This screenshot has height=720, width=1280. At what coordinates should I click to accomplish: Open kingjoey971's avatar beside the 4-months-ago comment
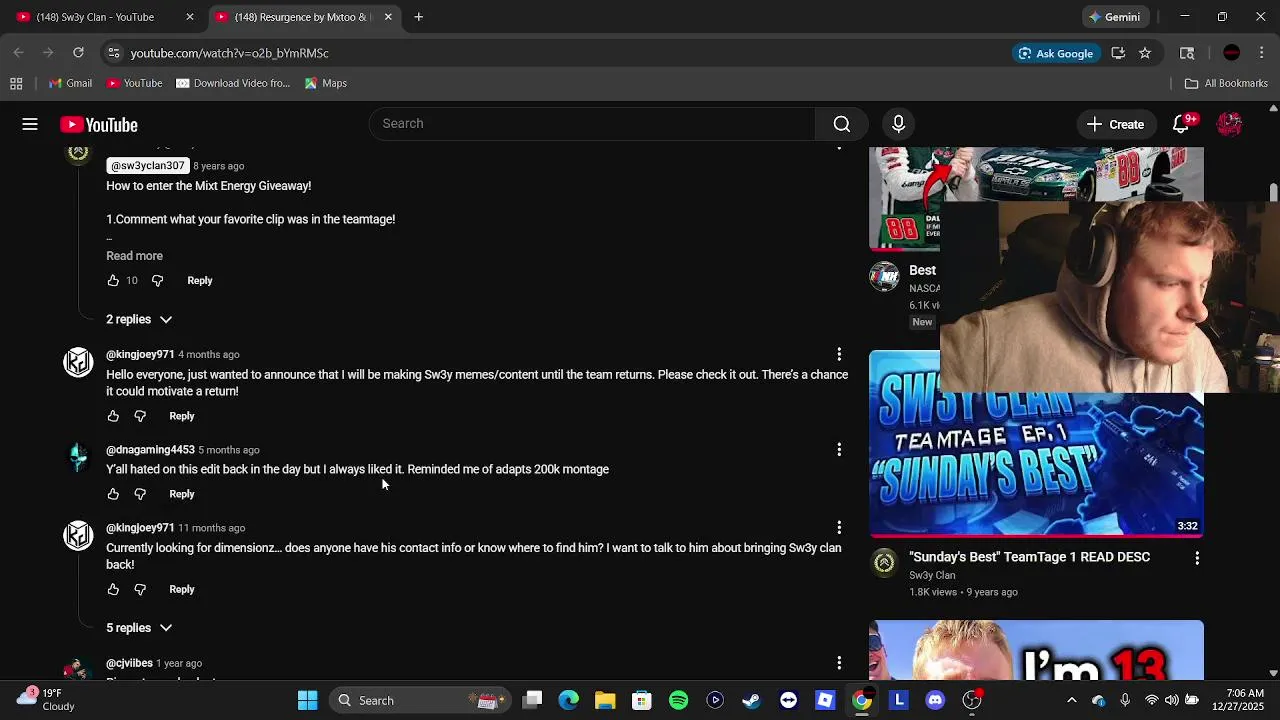(x=78, y=362)
